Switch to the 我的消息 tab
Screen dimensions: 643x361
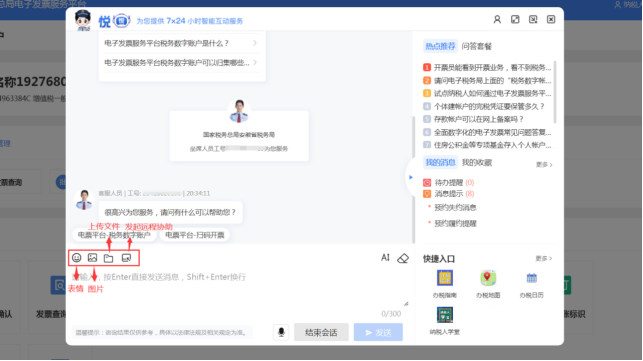(x=440, y=162)
